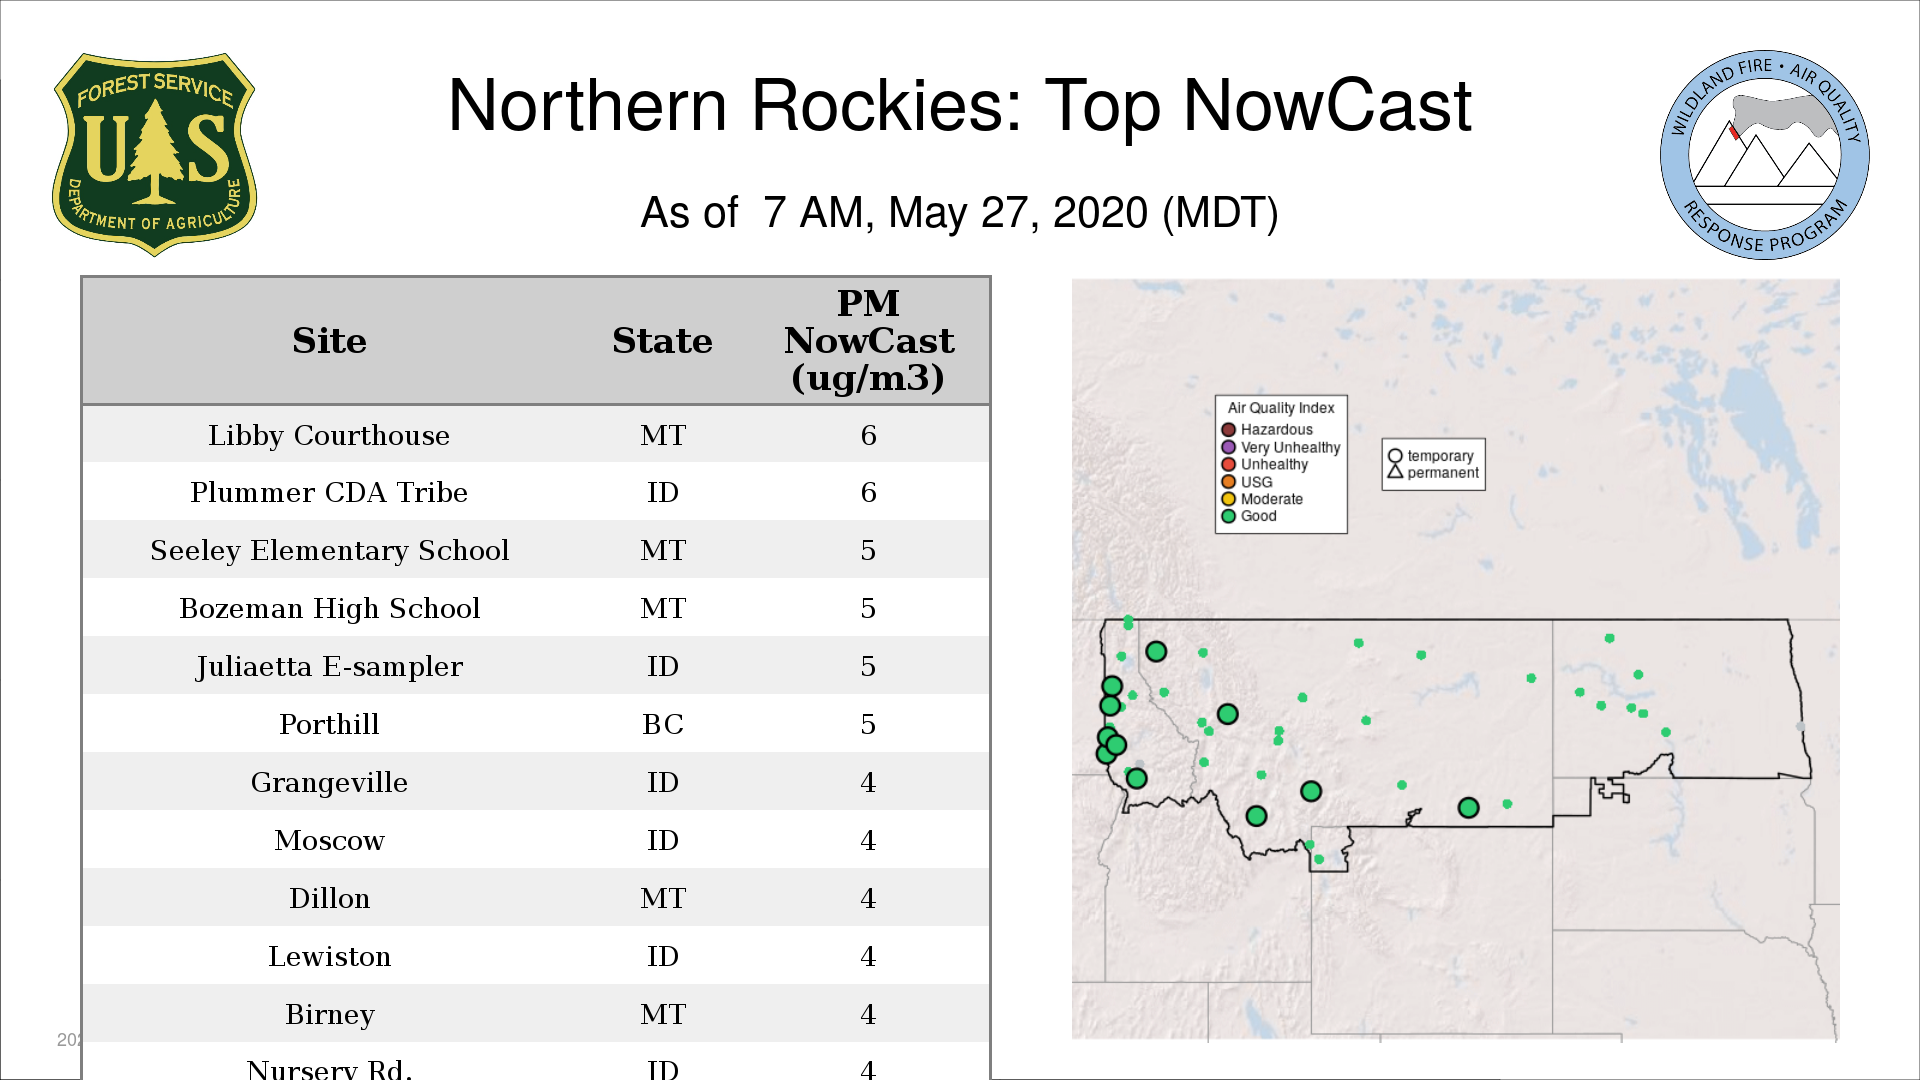The image size is (1920, 1080).
Task: Click the Forest Service shield logo
Action: coord(154,155)
